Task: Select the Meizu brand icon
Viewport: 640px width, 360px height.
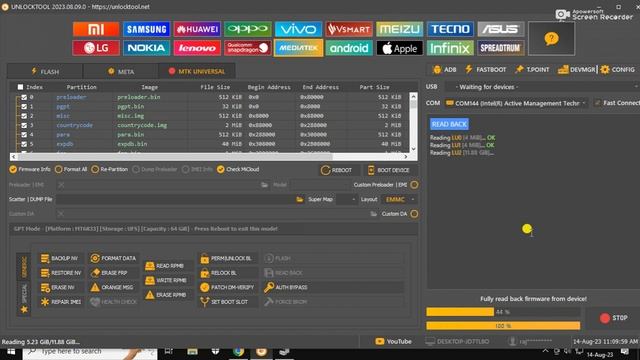Action: click(x=400, y=29)
